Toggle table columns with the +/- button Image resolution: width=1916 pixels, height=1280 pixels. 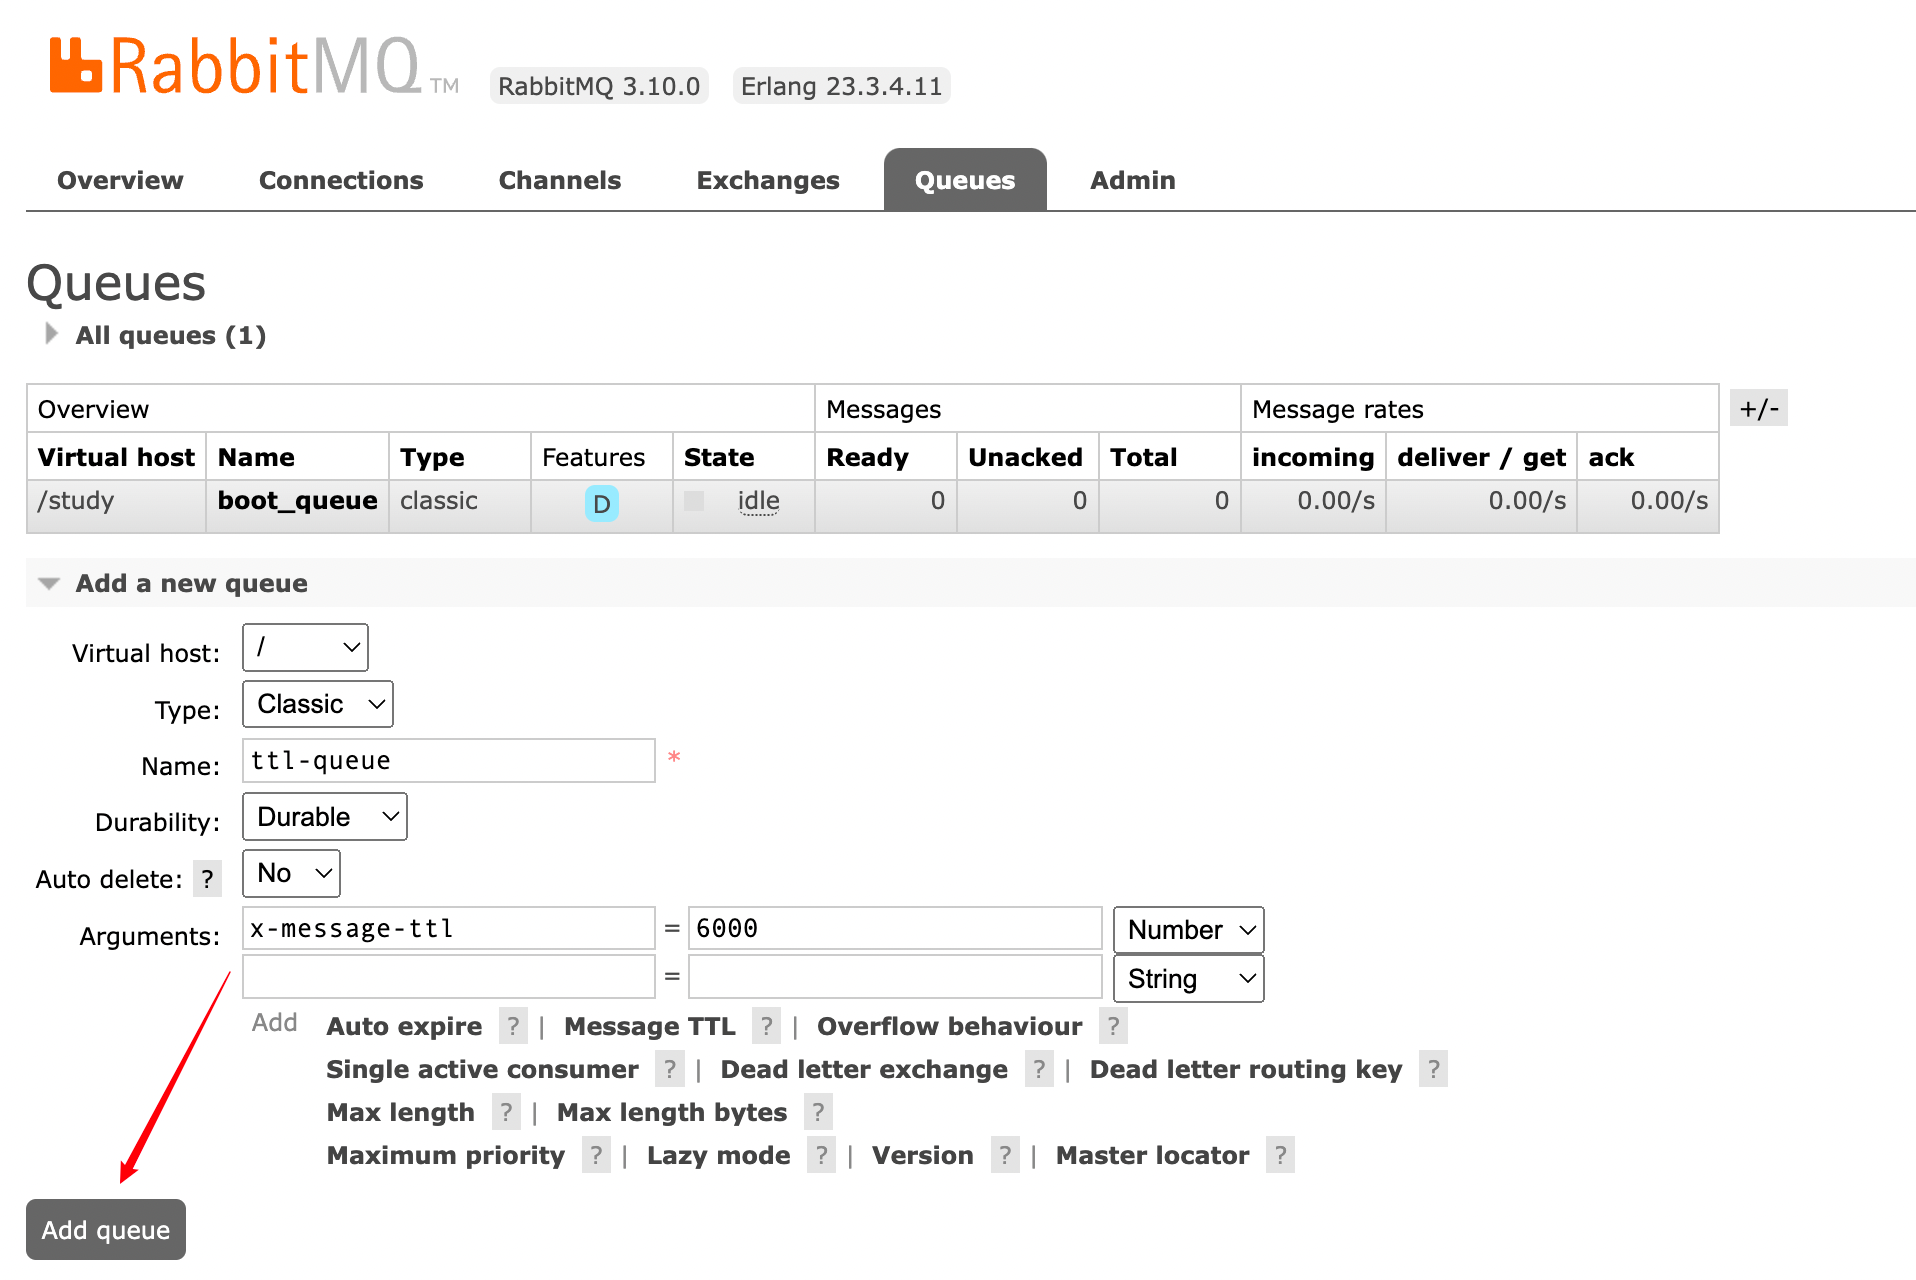[1758, 408]
